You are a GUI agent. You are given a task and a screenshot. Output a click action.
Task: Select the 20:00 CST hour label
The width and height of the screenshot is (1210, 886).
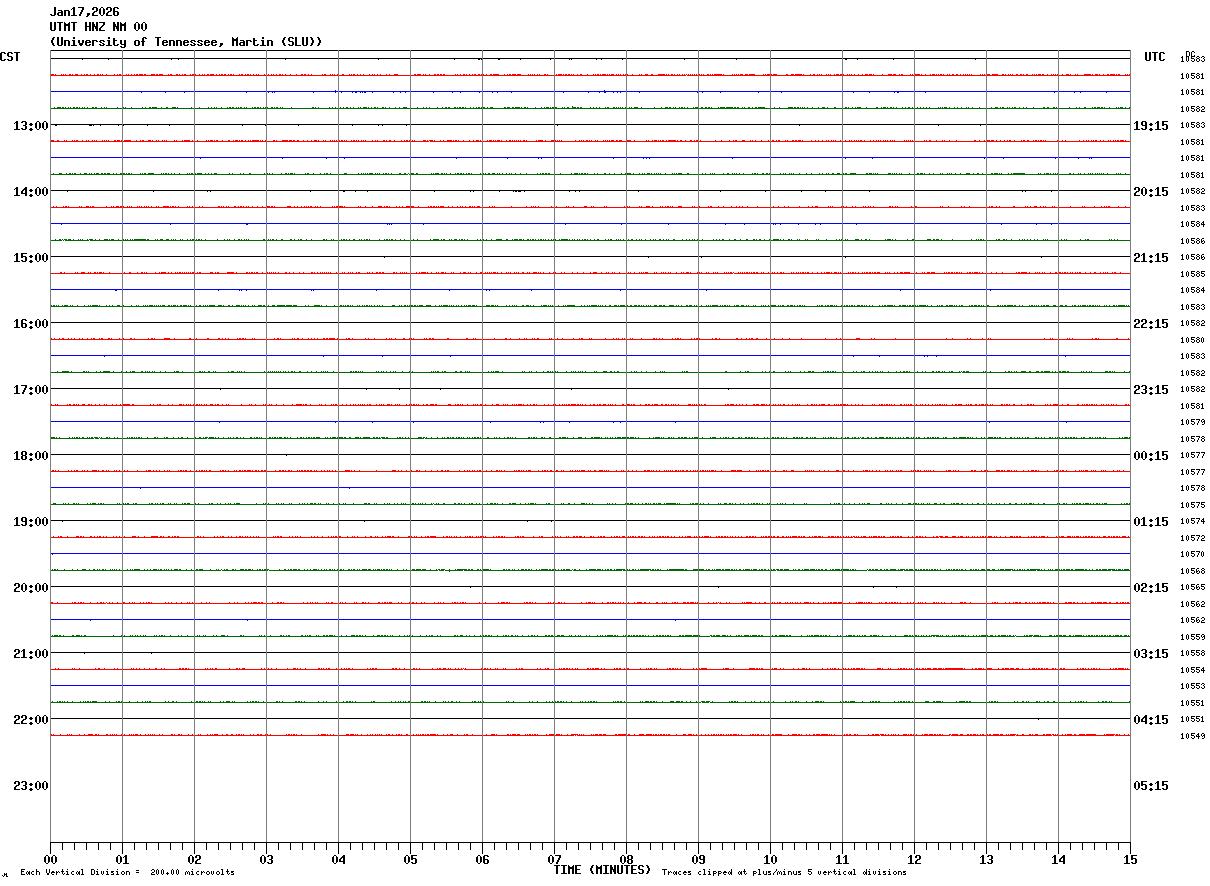pyautogui.click(x=31, y=588)
